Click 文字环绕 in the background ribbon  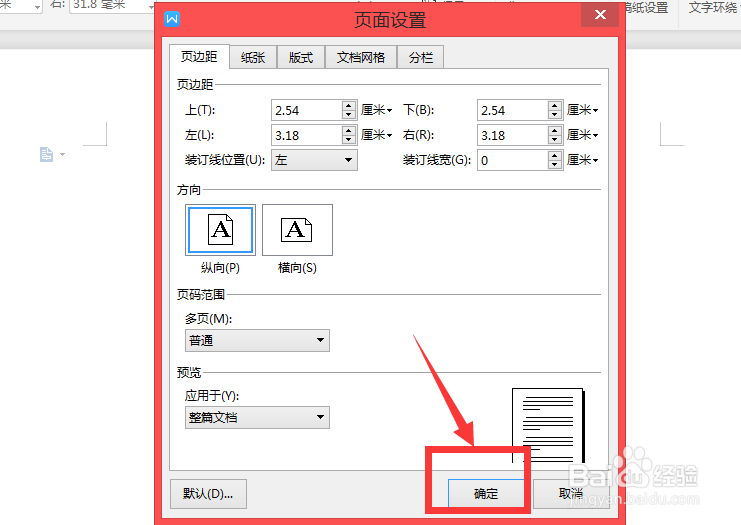click(x=714, y=7)
